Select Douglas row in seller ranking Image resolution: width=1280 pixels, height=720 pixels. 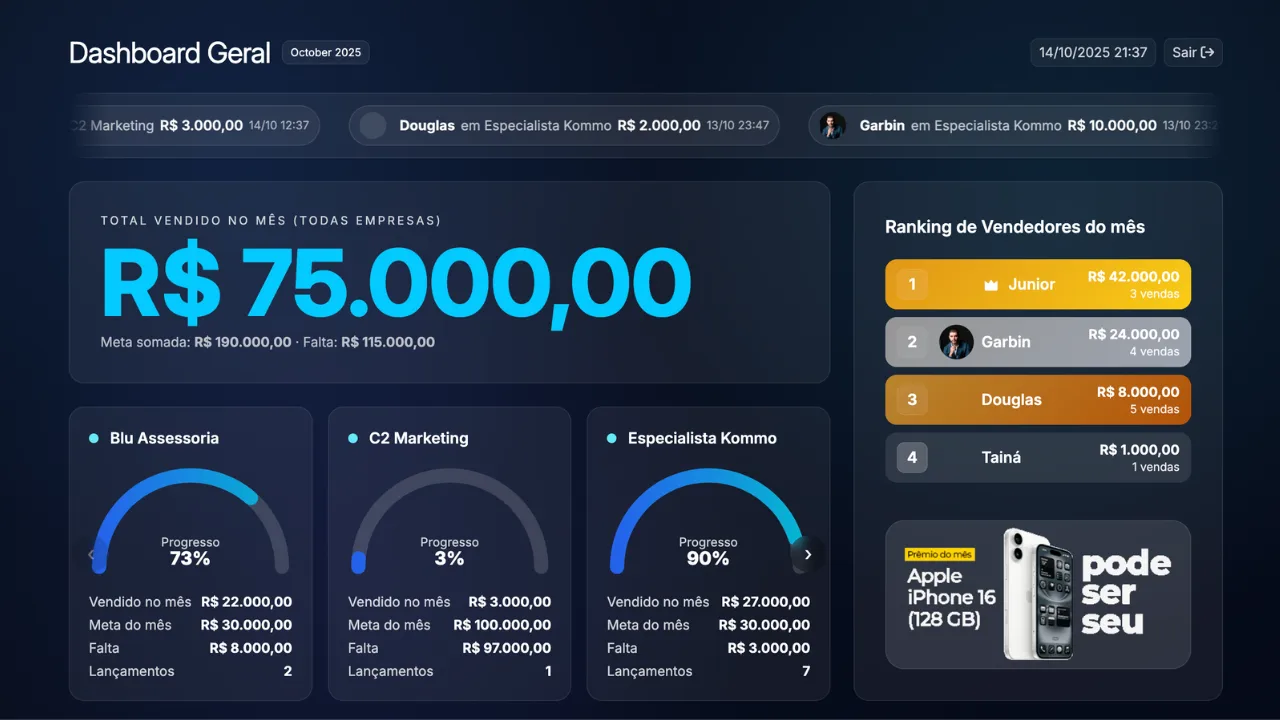click(x=1037, y=400)
